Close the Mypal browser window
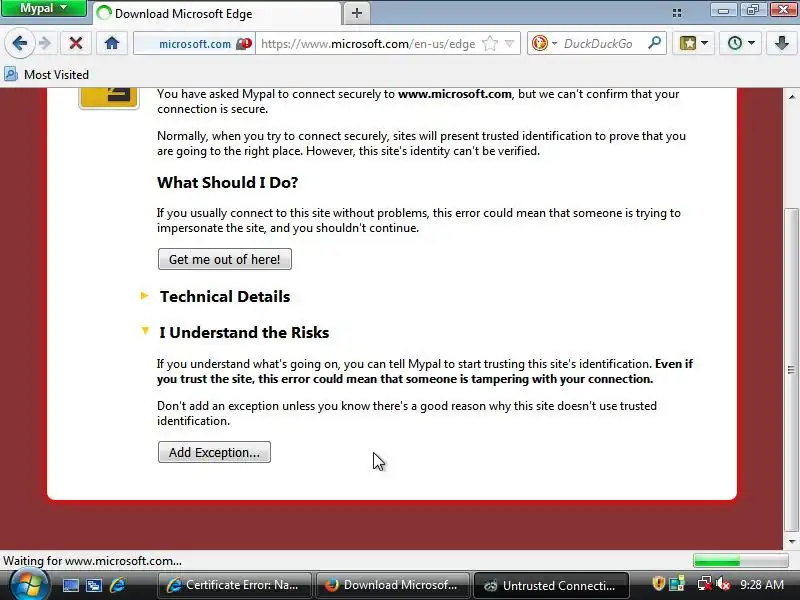 [x=784, y=9]
